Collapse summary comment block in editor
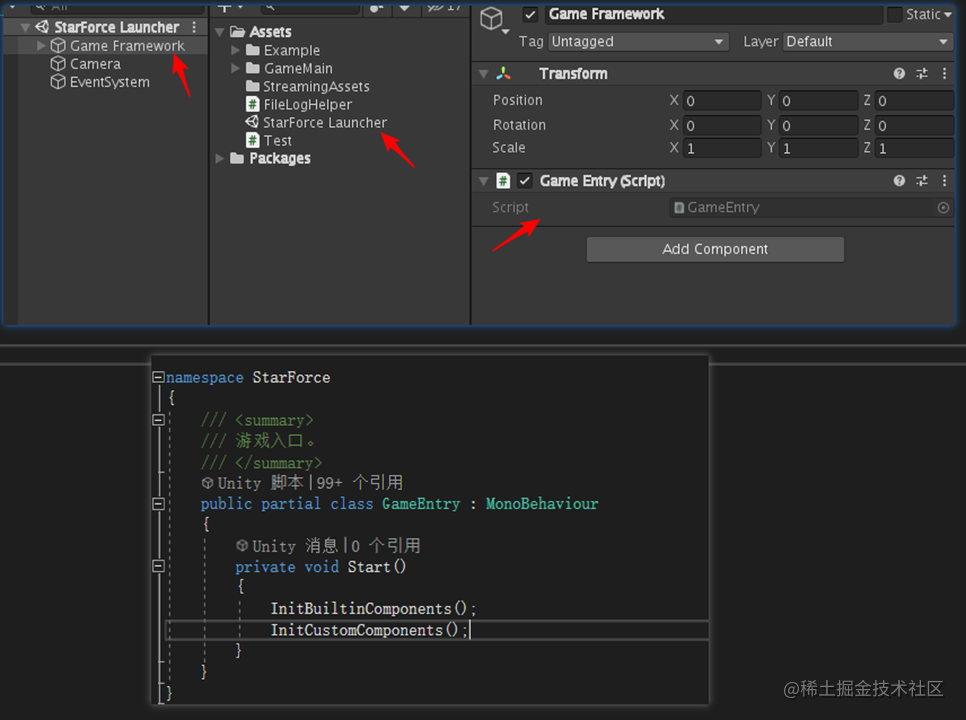Viewport: 966px width, 720px height. point(158,419)
